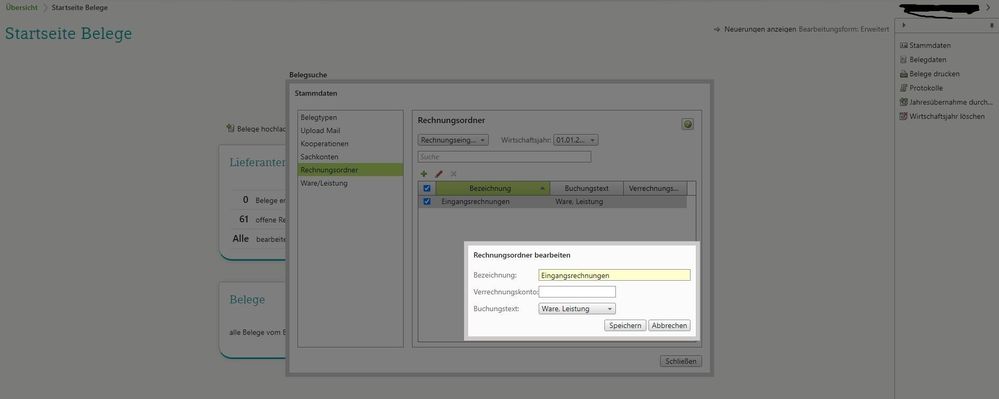Open the Buchungstext Ware, Leistung dropdown
This screenshot has height=399, width=999.
(x=577, y=308)
